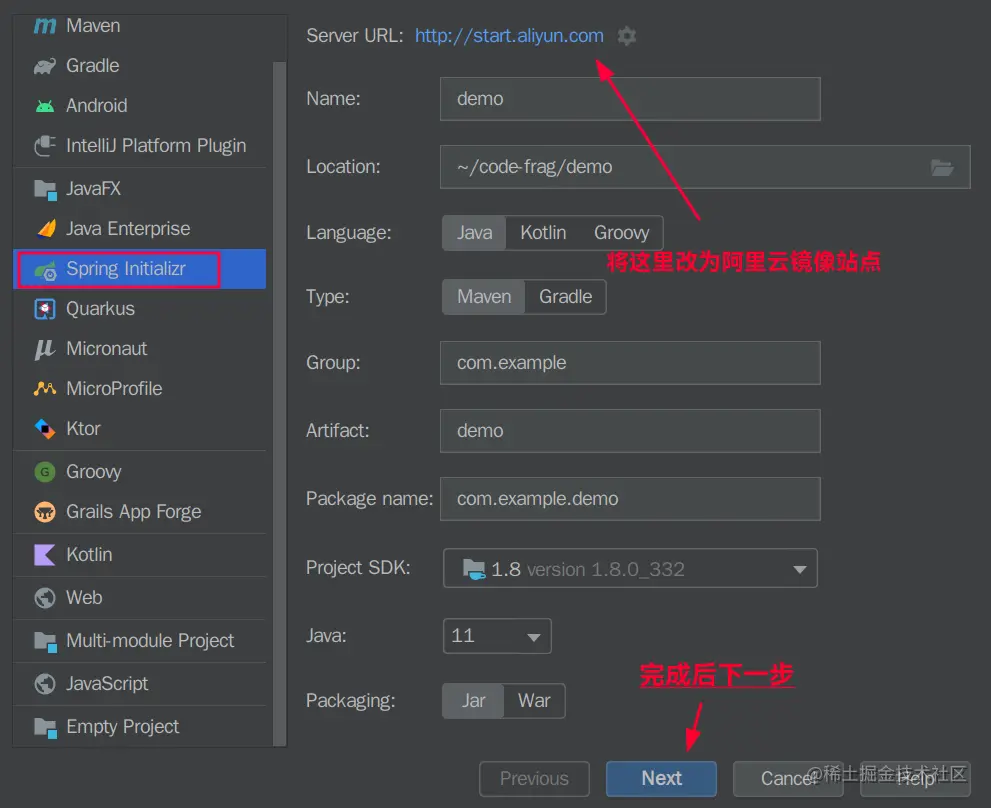Select Kotlin as the language
The image size is (991, 808).
click(x=543, y=233)
